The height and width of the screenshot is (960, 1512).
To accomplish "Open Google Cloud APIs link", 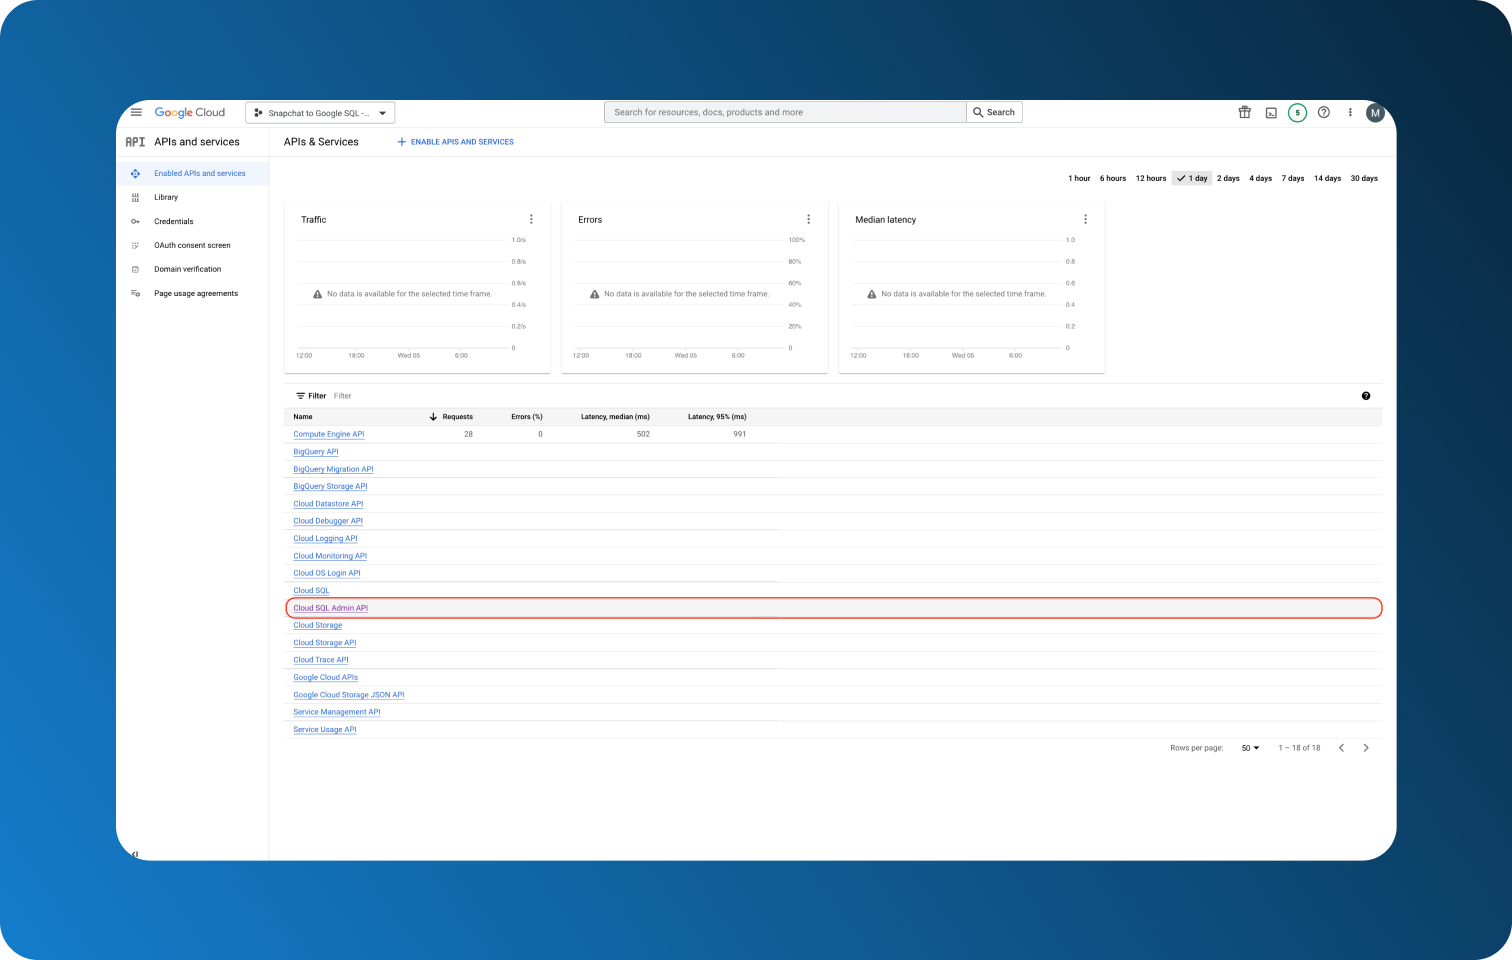I will [325, 677].
